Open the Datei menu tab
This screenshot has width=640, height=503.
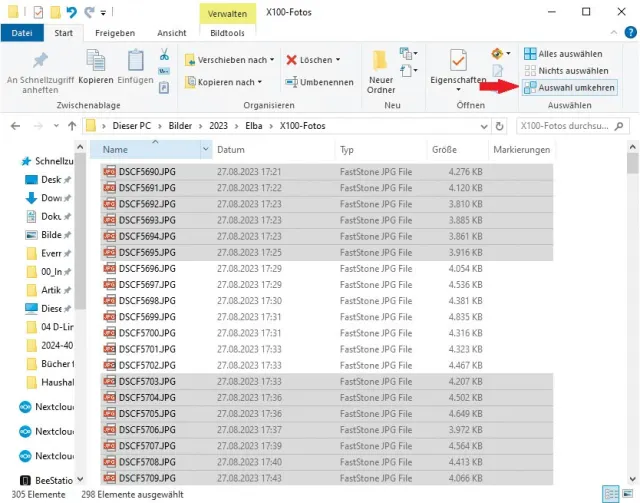(x=21, y=33)
